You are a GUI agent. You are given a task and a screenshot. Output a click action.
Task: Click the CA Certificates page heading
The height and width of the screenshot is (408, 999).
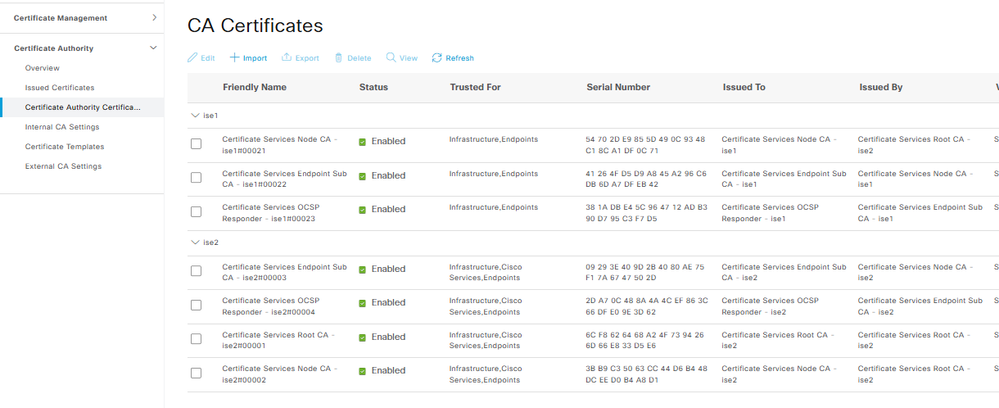255,26
